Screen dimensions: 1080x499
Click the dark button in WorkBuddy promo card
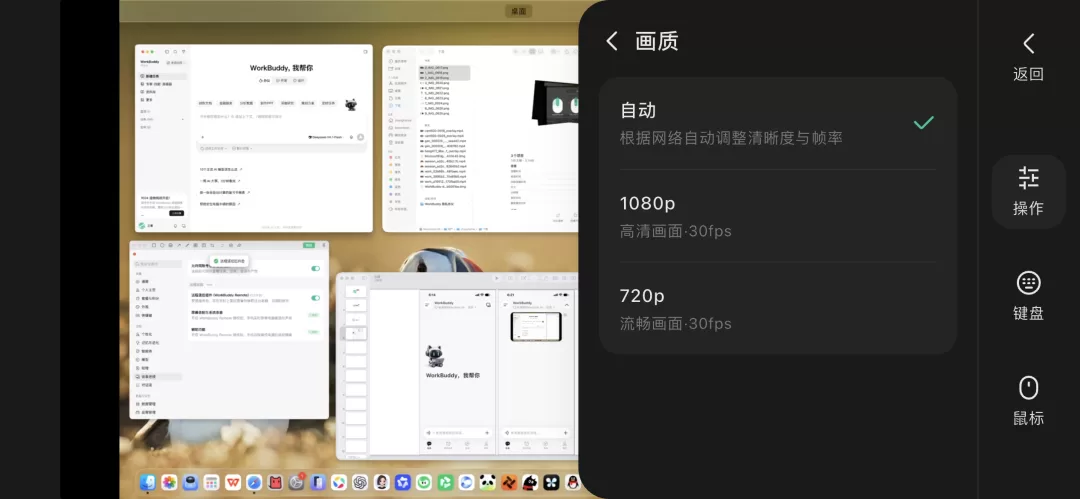(176, 213)
